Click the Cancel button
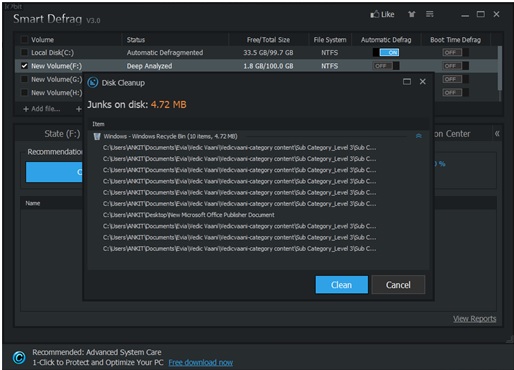The image size is (514, 370). tap(398, 285)
